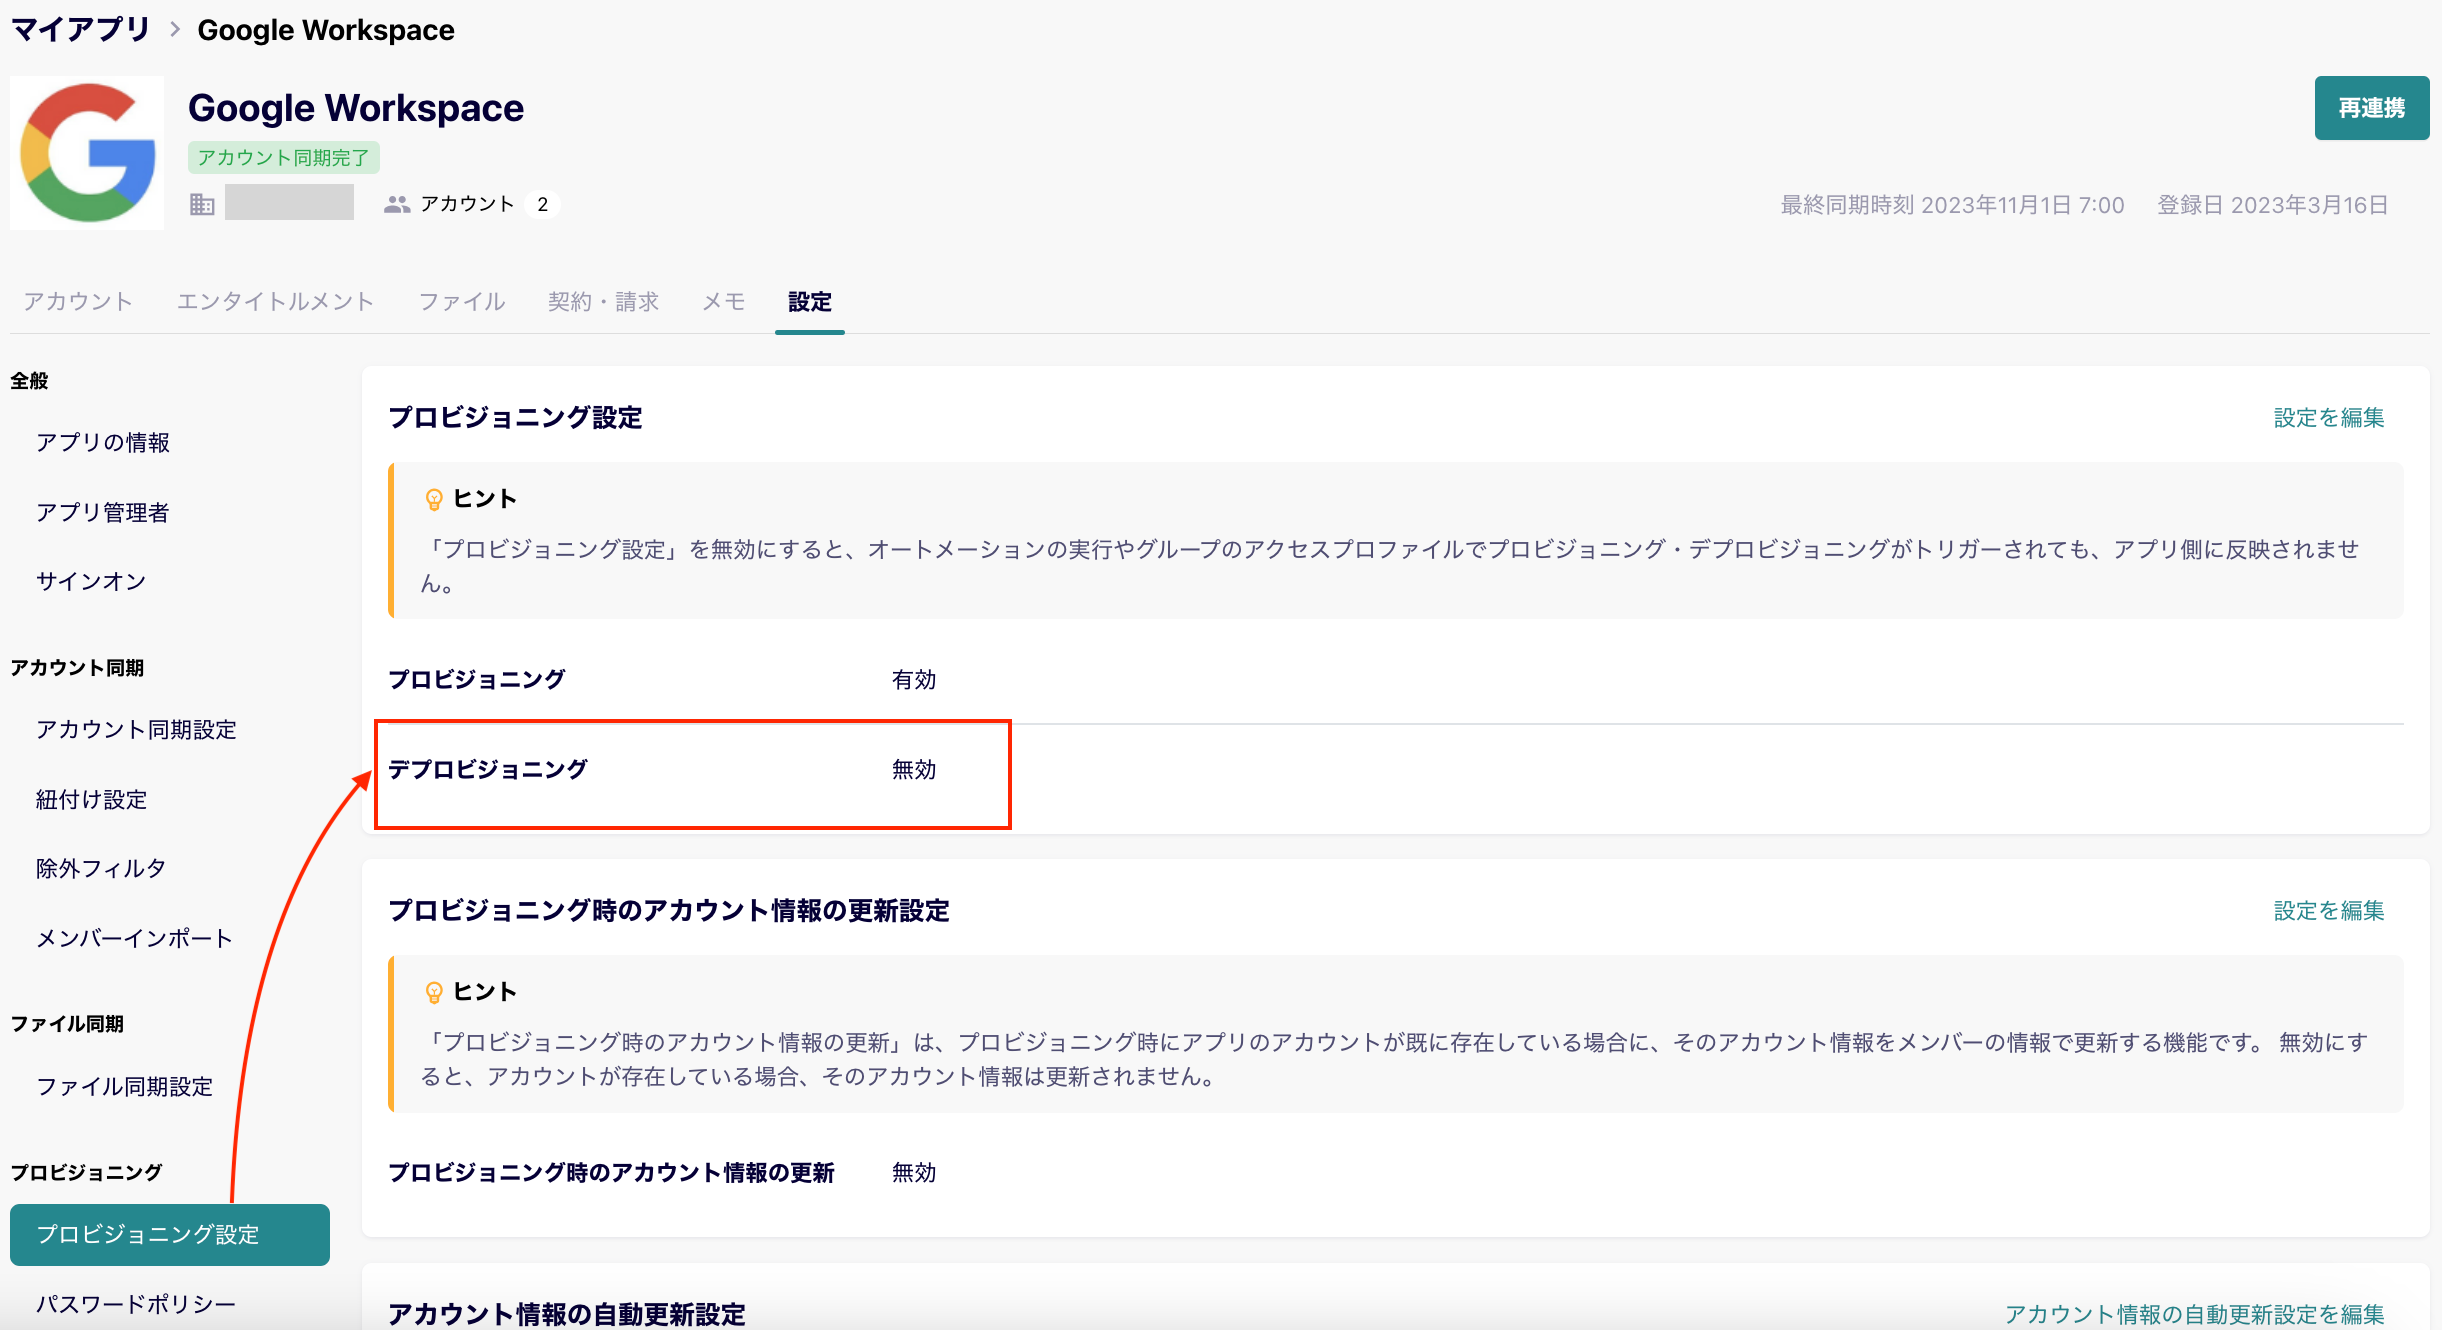Switch to the 契約・請求 tab
Screen dimensions: 2442x1330
pyautogui.click(x=603, y=301)
